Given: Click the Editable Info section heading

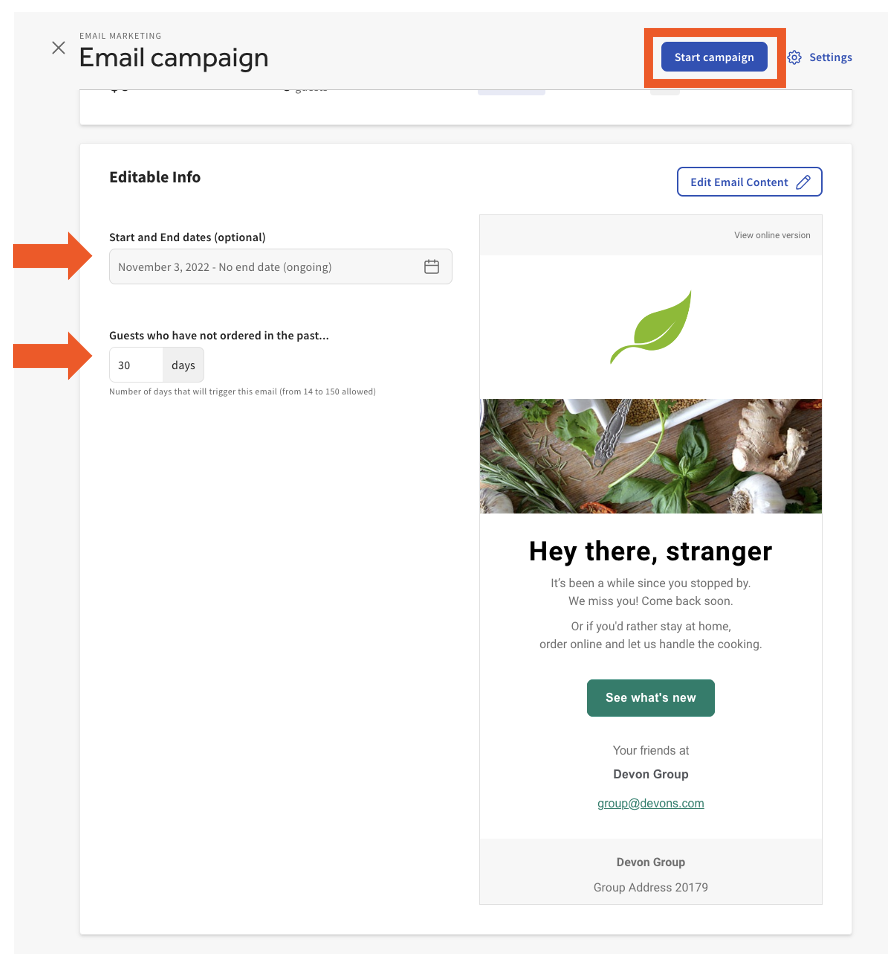Looking at the screenshot, I should [x=155, y=177].
